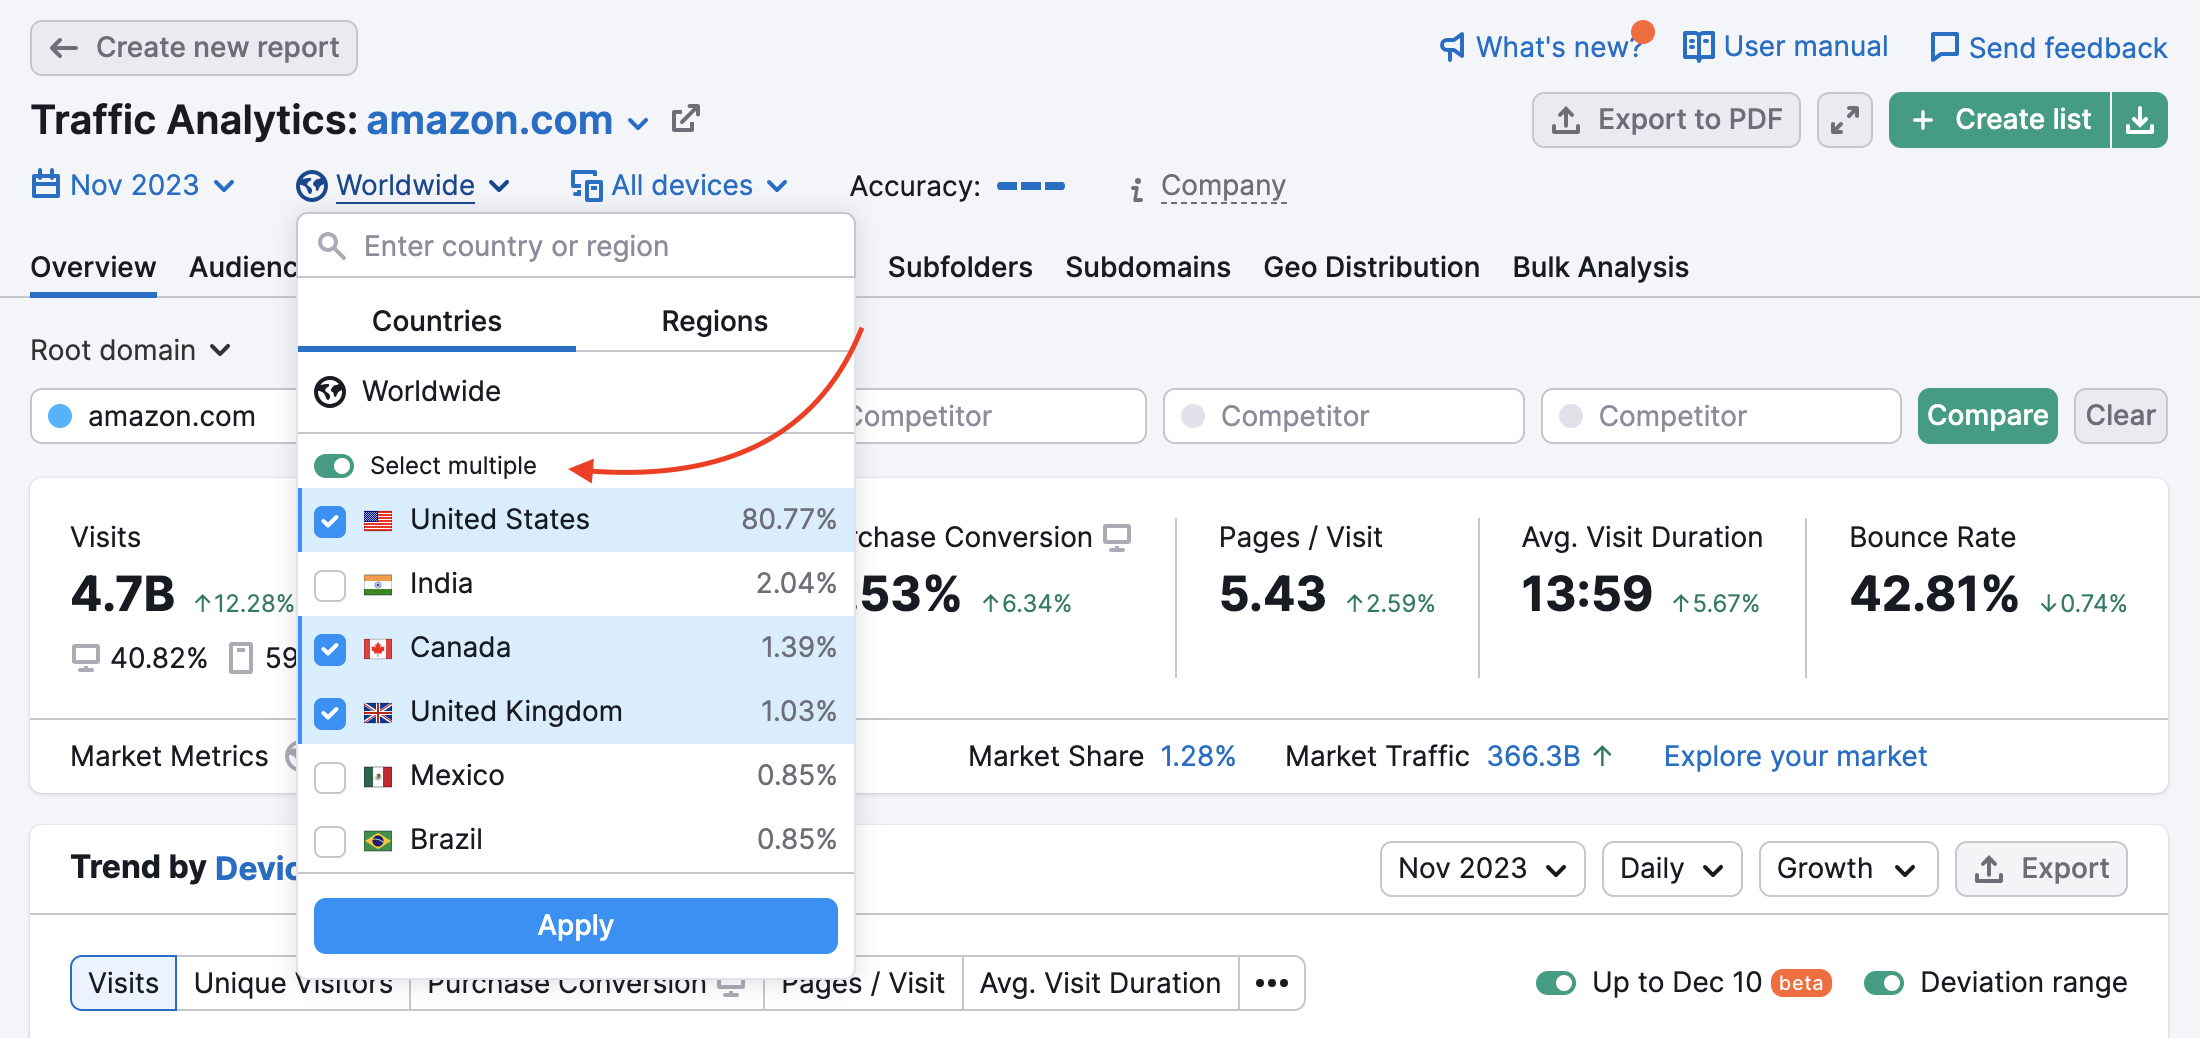Screen dimensions: 2200x1038
Task: Click the Company link
Action: pos(1223,186)
